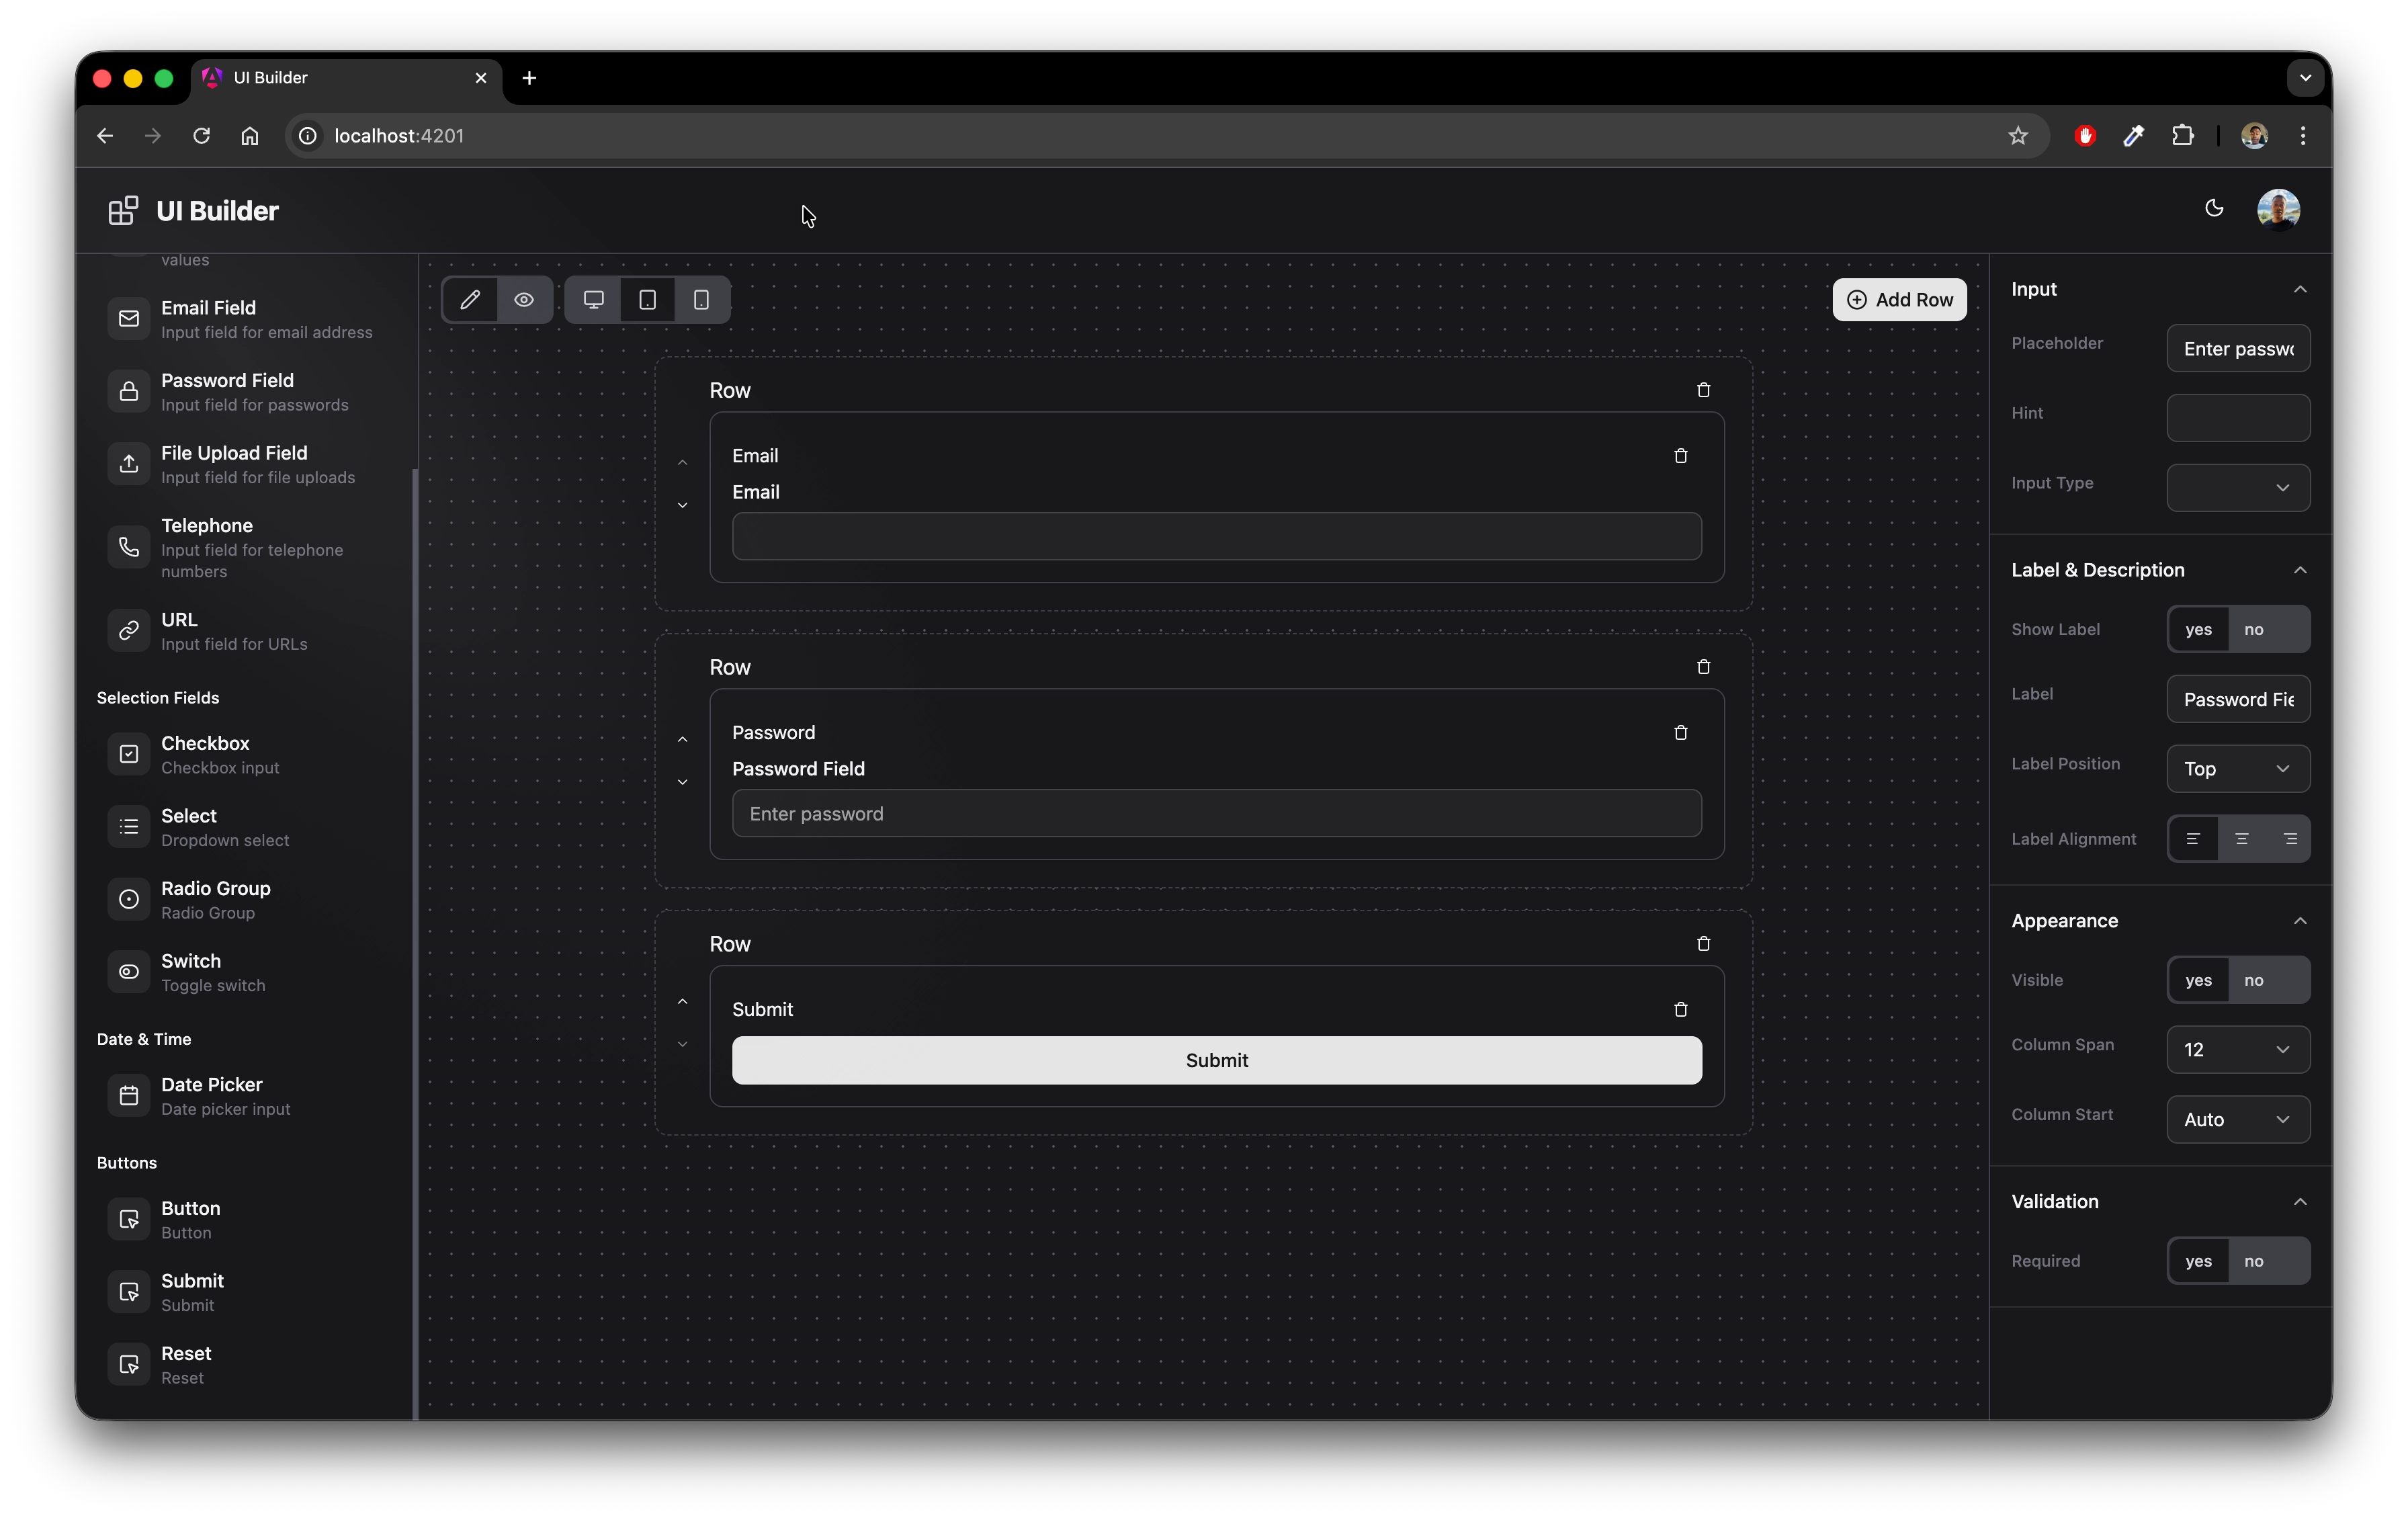Select the mobile phone viewport icon

coord(702,299)
